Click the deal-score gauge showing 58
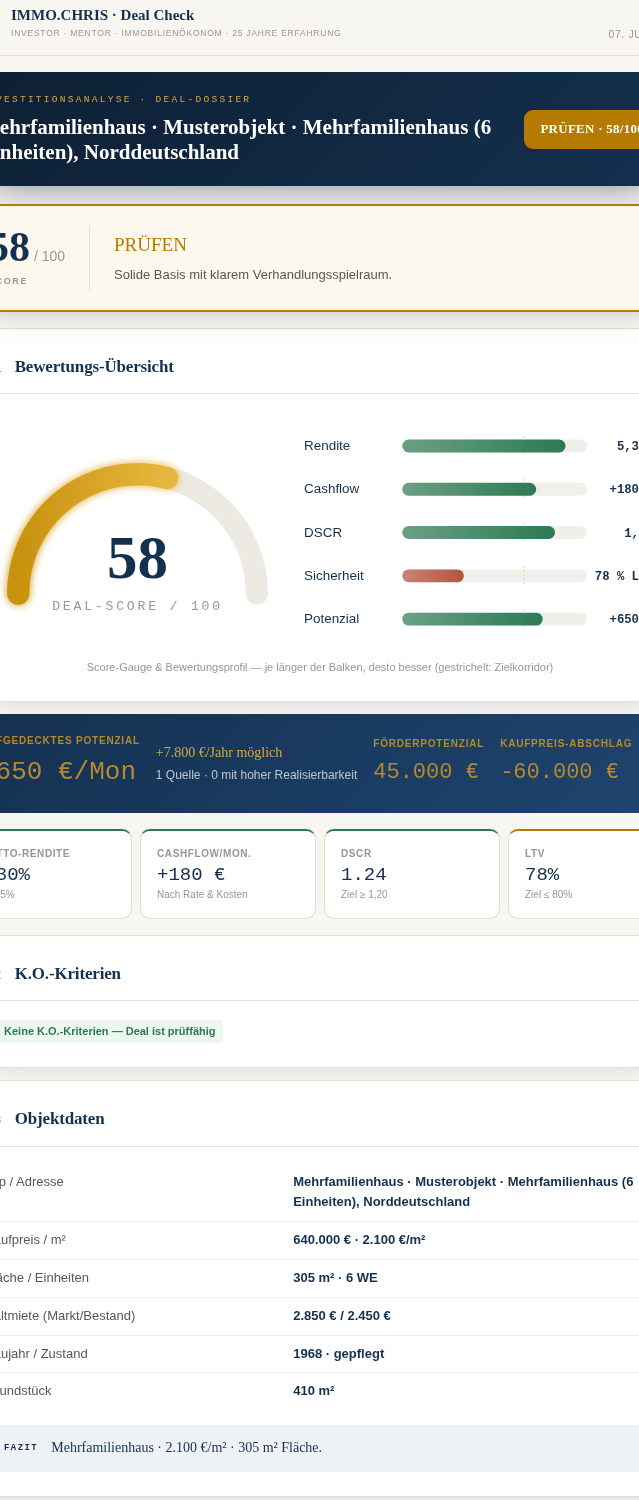The image size is (639, 1500). point(137,535)
